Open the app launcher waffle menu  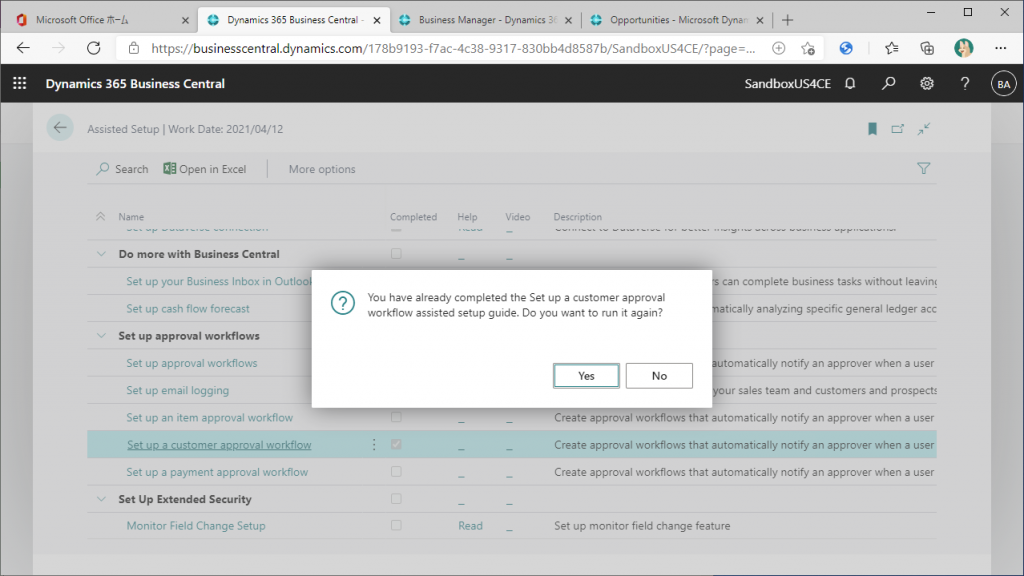tap(20, 84)
